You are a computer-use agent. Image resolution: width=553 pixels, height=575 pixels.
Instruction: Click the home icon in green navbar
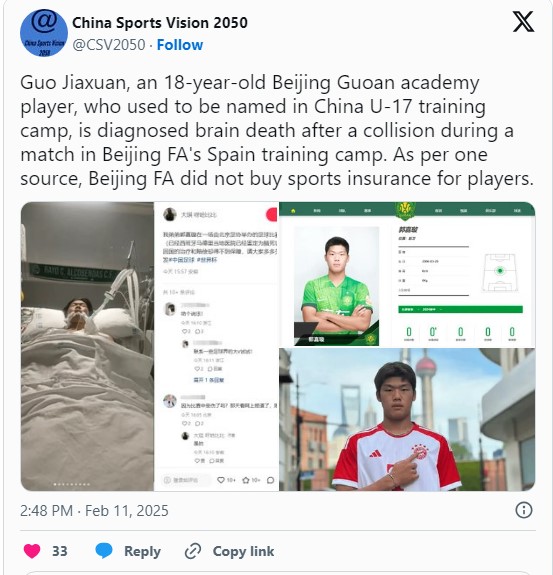pos(293,211)
